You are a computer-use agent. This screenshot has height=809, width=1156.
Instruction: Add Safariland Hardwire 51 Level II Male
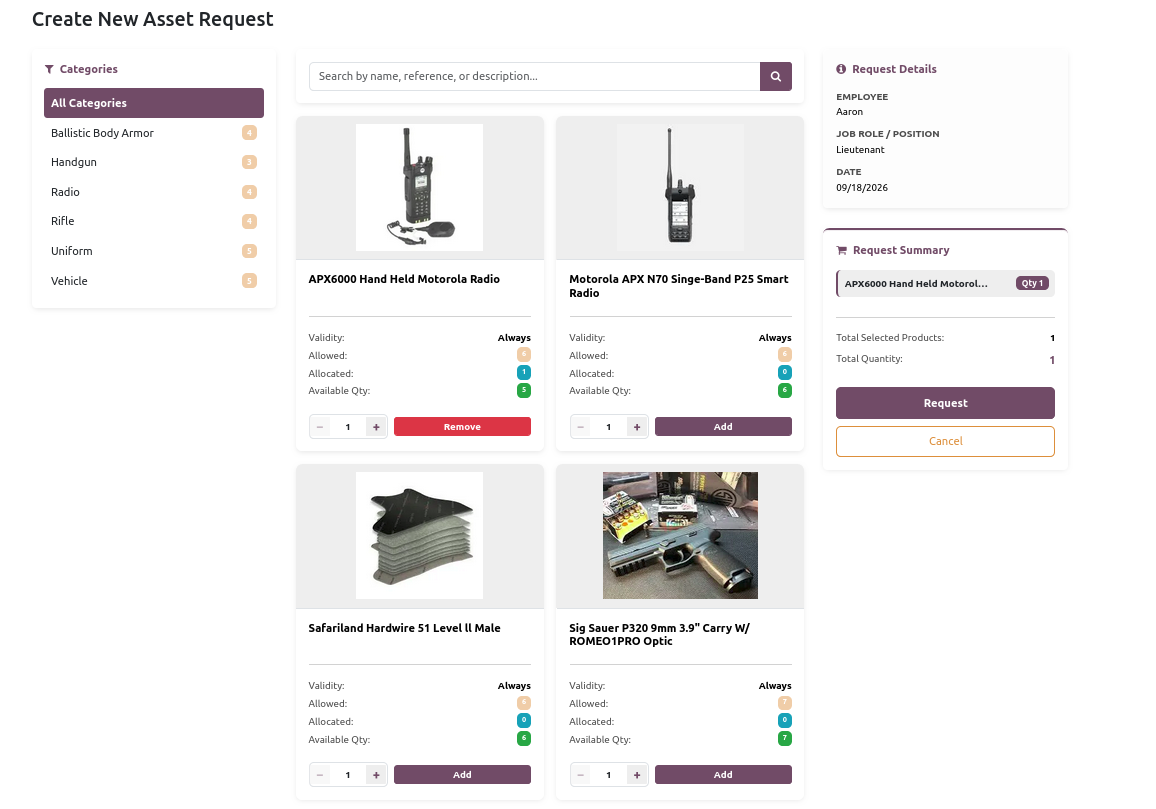(x=462, y=775)
